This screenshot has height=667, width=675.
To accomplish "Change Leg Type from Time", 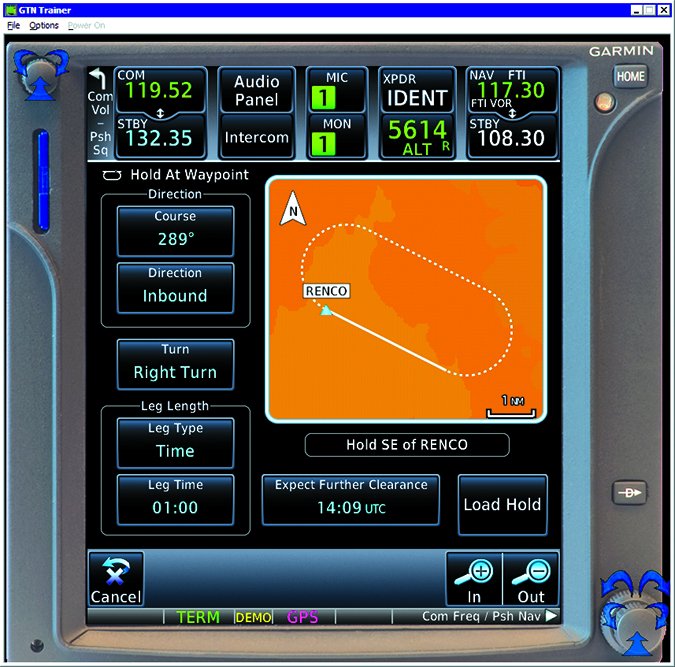I will [175, 442].
